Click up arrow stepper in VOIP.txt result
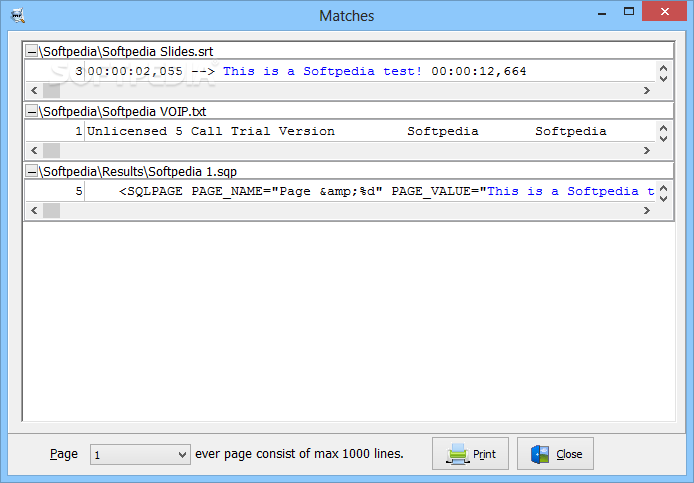This screenshot has height=483, width=694. (663, 128)
